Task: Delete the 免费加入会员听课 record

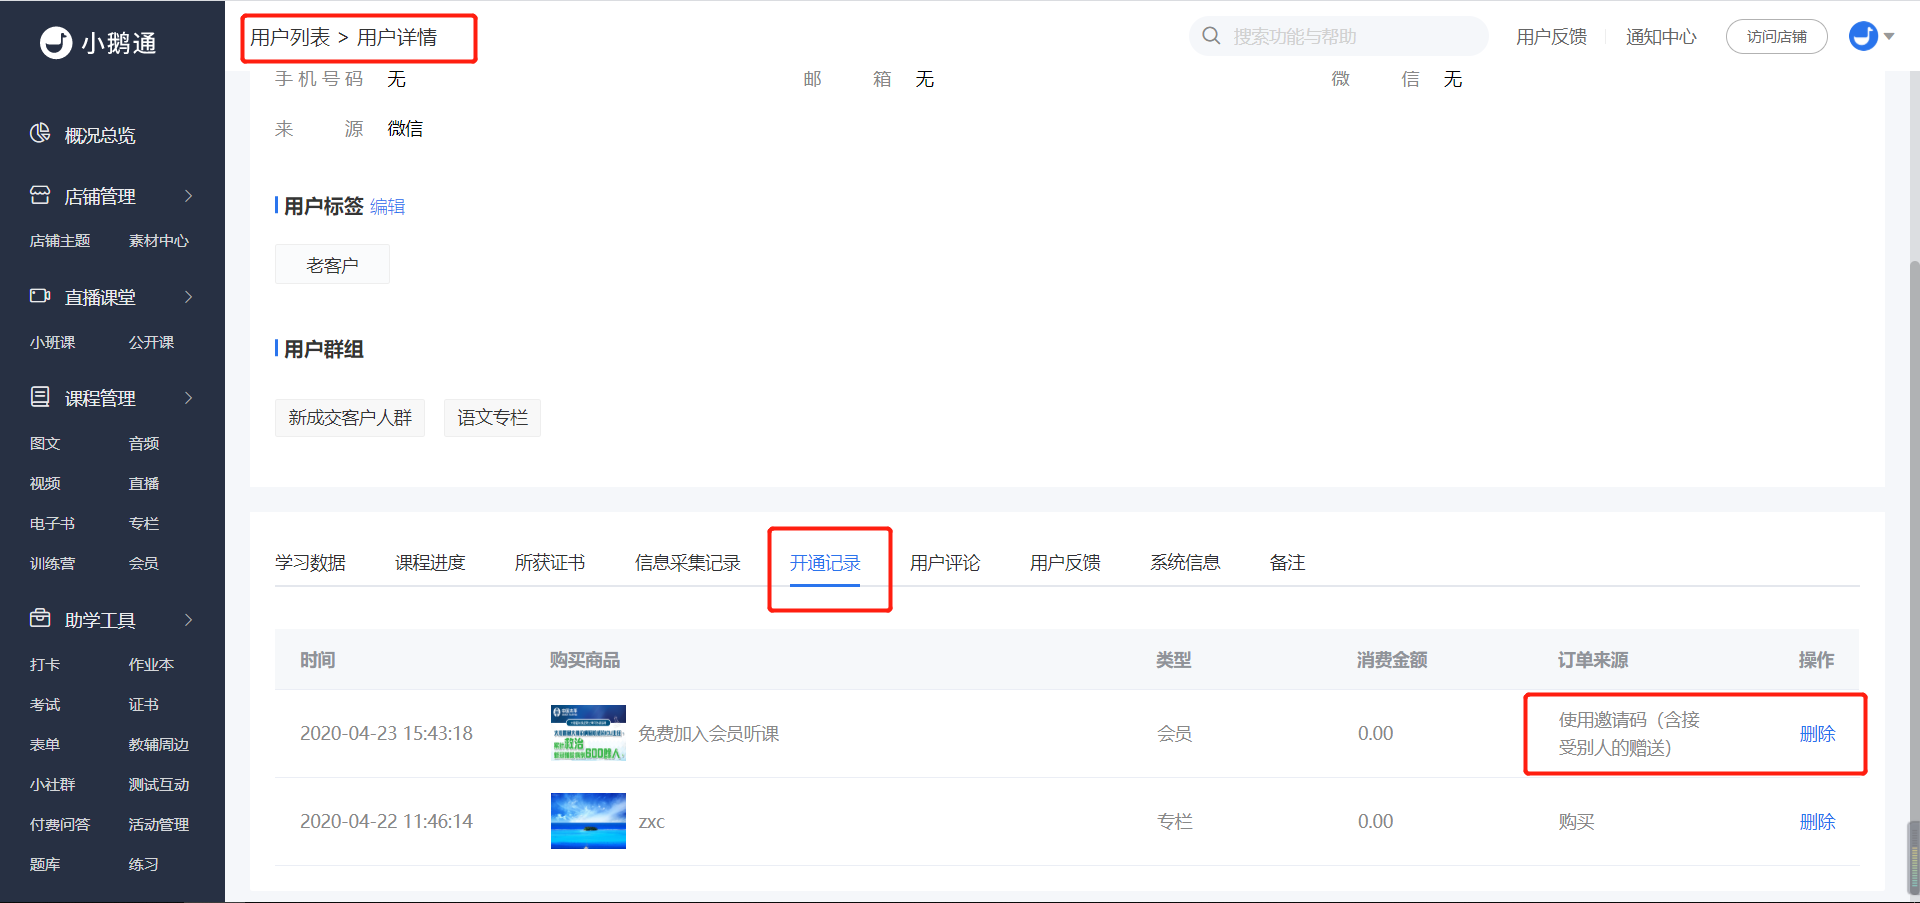Action: [1817, 734]
